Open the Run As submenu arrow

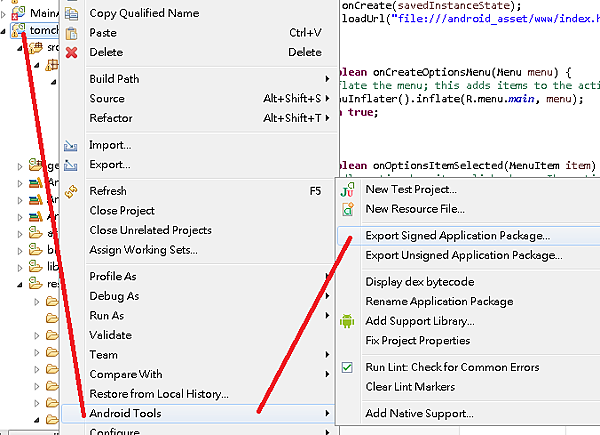tap(327, 315)
